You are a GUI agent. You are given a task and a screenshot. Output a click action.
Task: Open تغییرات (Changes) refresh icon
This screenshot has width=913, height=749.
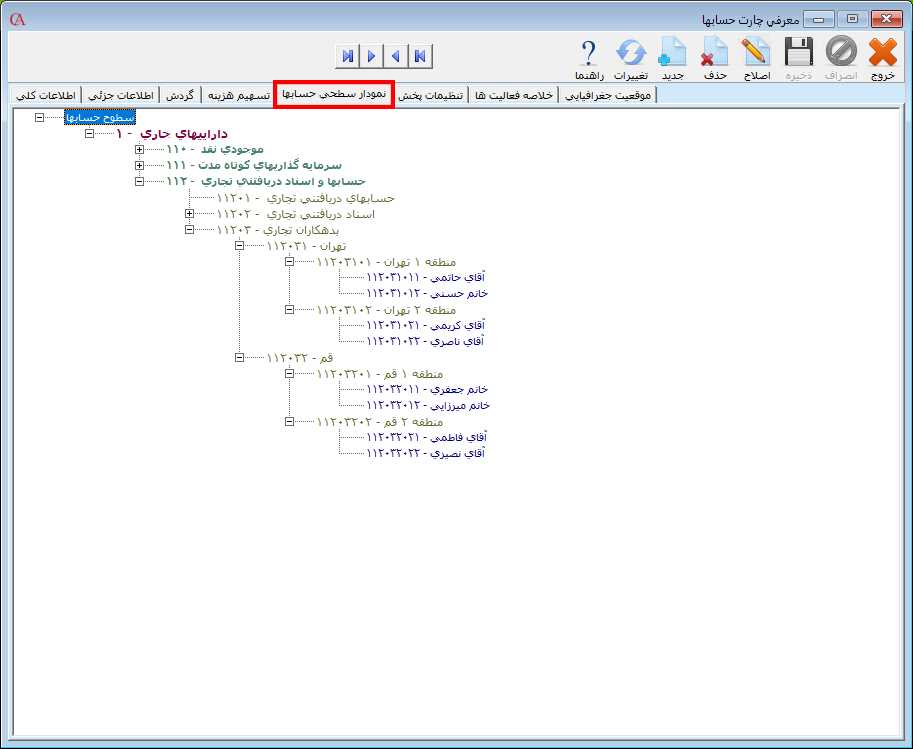630,53
